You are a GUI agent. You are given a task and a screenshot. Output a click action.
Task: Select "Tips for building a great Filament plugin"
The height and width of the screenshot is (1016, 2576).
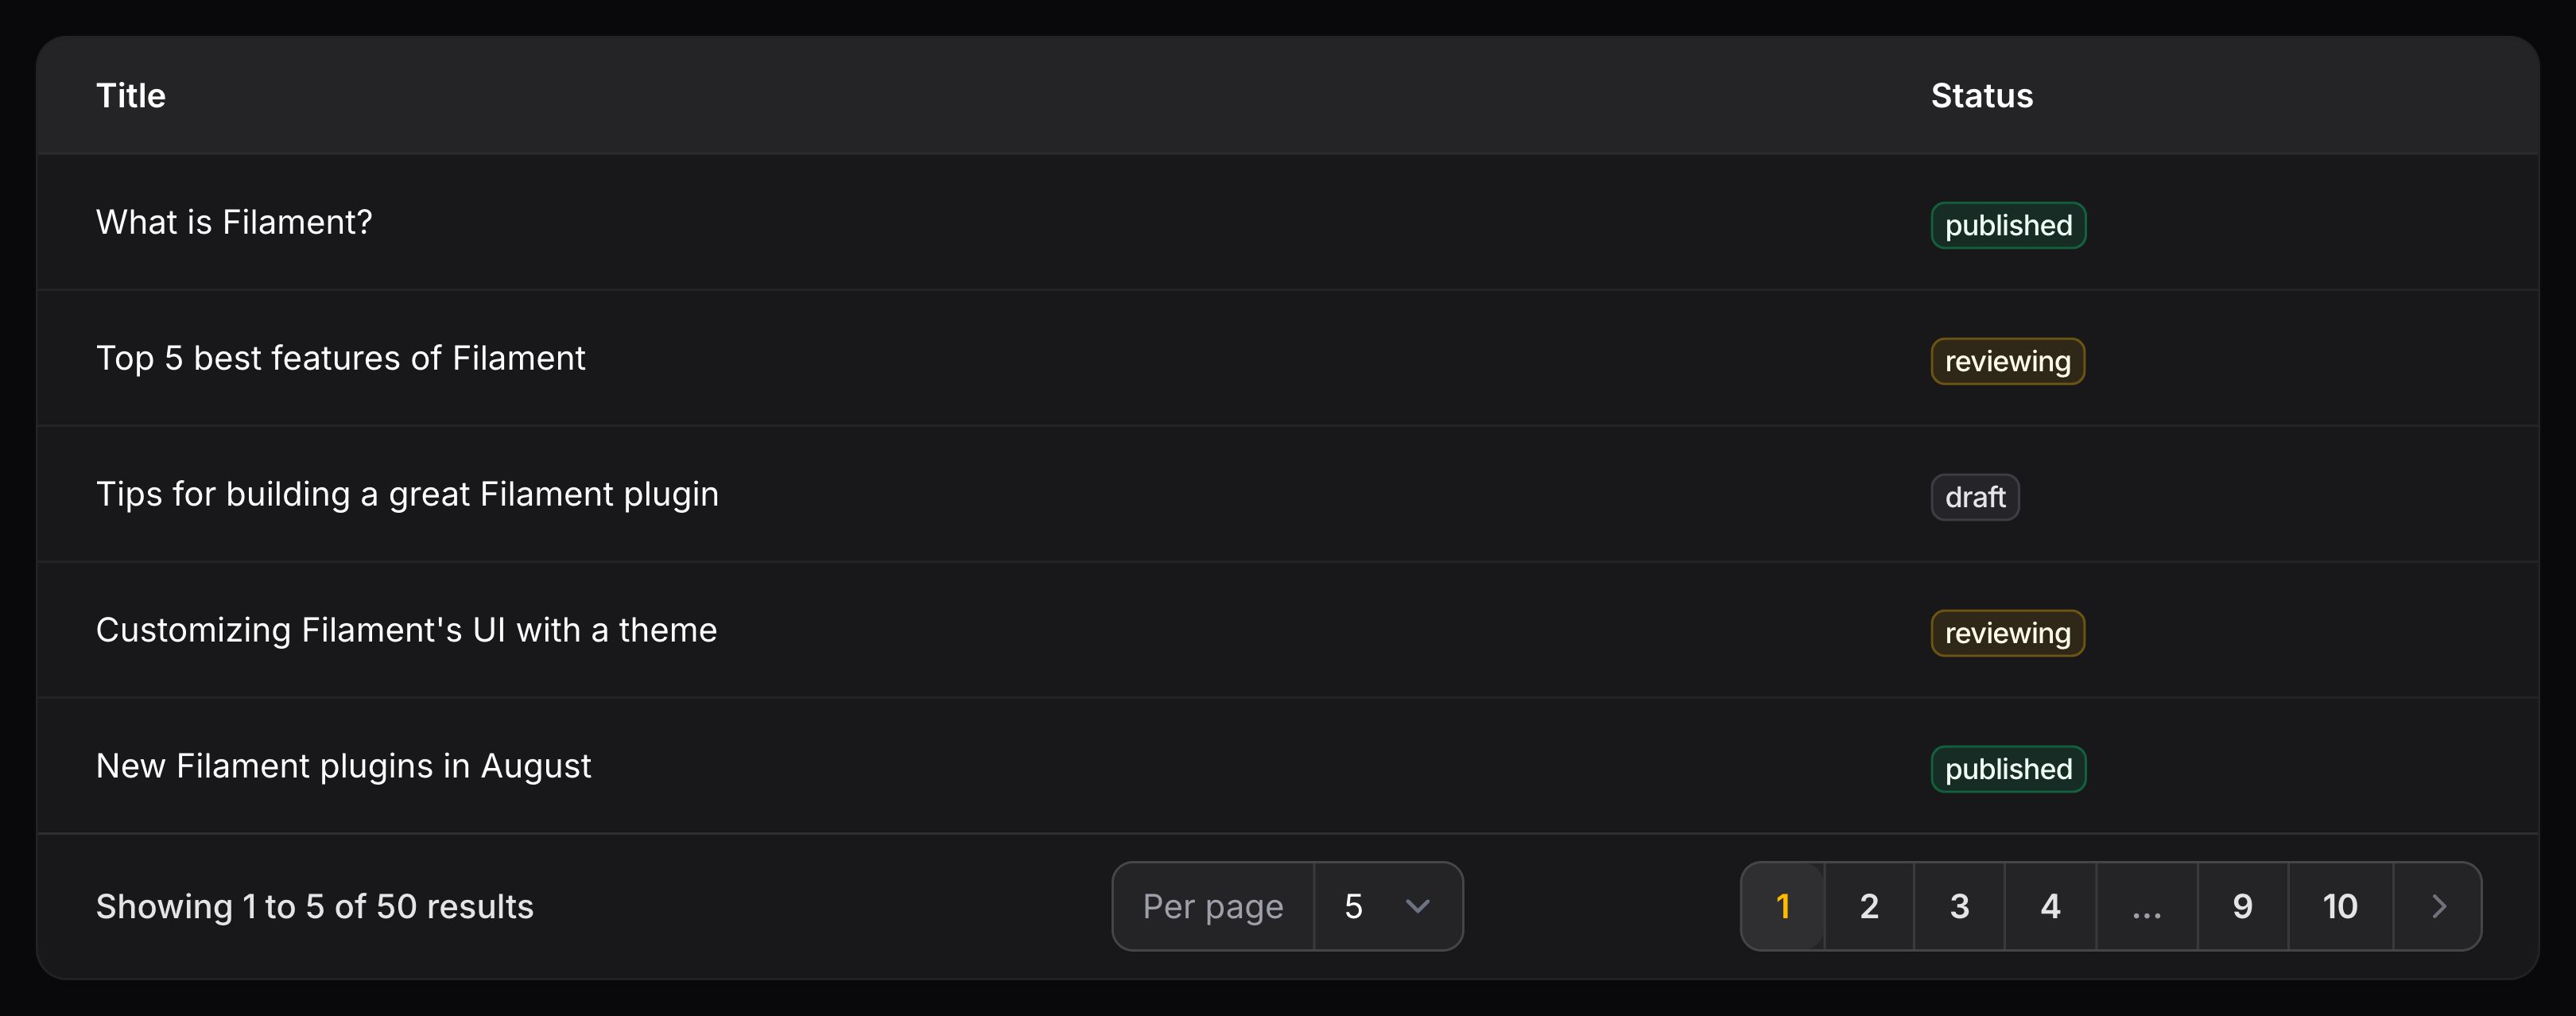407,494
